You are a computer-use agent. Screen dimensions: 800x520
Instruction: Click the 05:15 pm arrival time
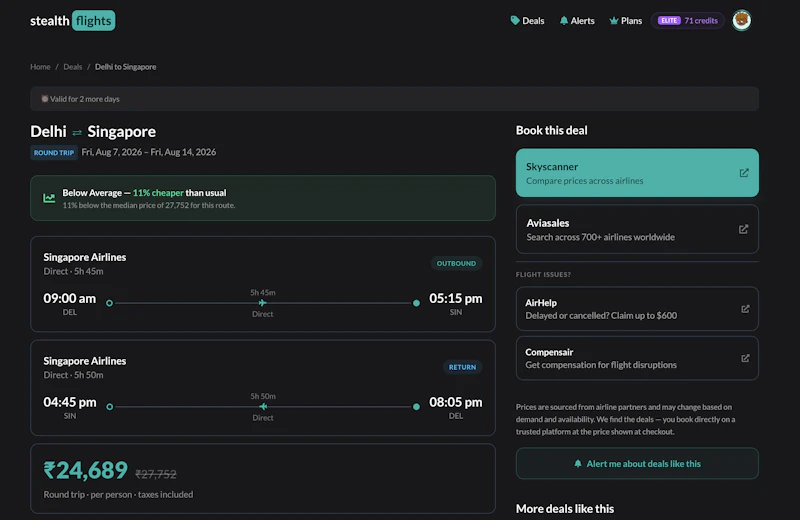(456, 299)
